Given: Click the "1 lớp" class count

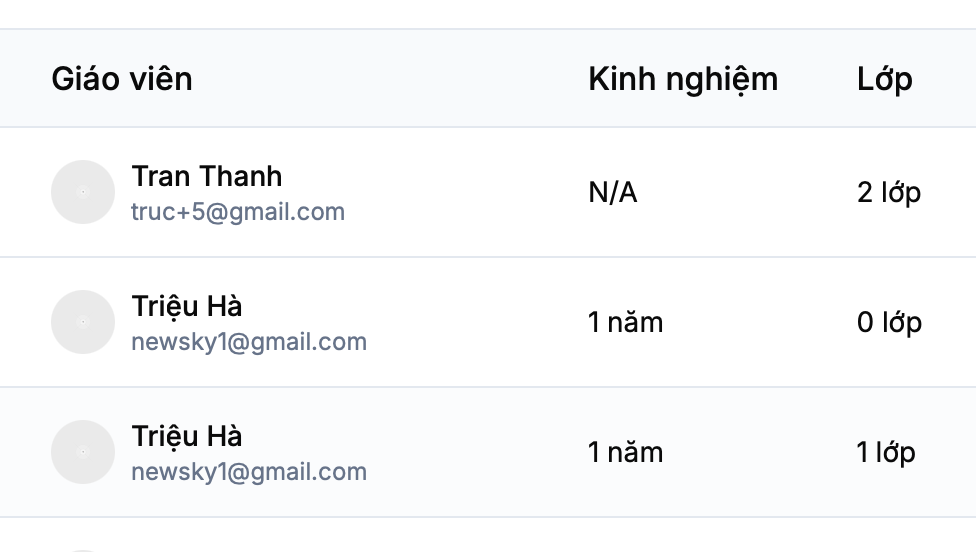Looking at the screenshot, I should click(x=886, y=452).
